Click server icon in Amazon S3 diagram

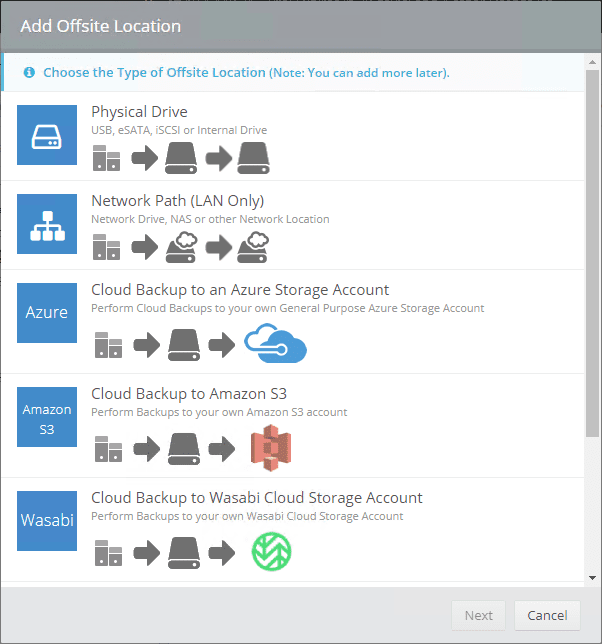click(x=108, y=449)
